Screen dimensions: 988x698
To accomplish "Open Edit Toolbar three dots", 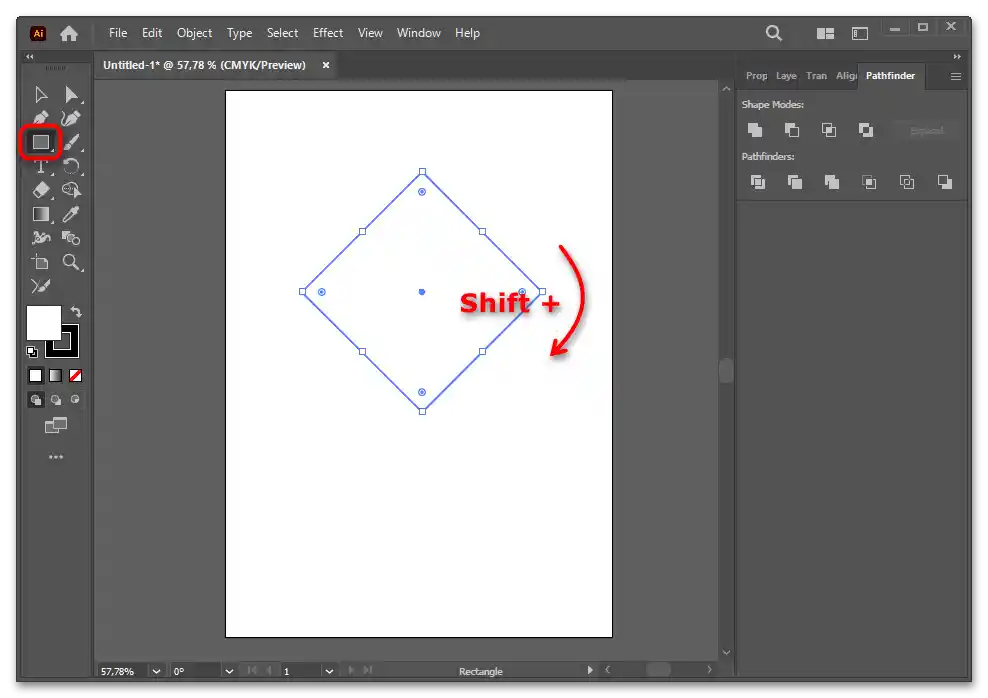I will click(x=55, y=457).
